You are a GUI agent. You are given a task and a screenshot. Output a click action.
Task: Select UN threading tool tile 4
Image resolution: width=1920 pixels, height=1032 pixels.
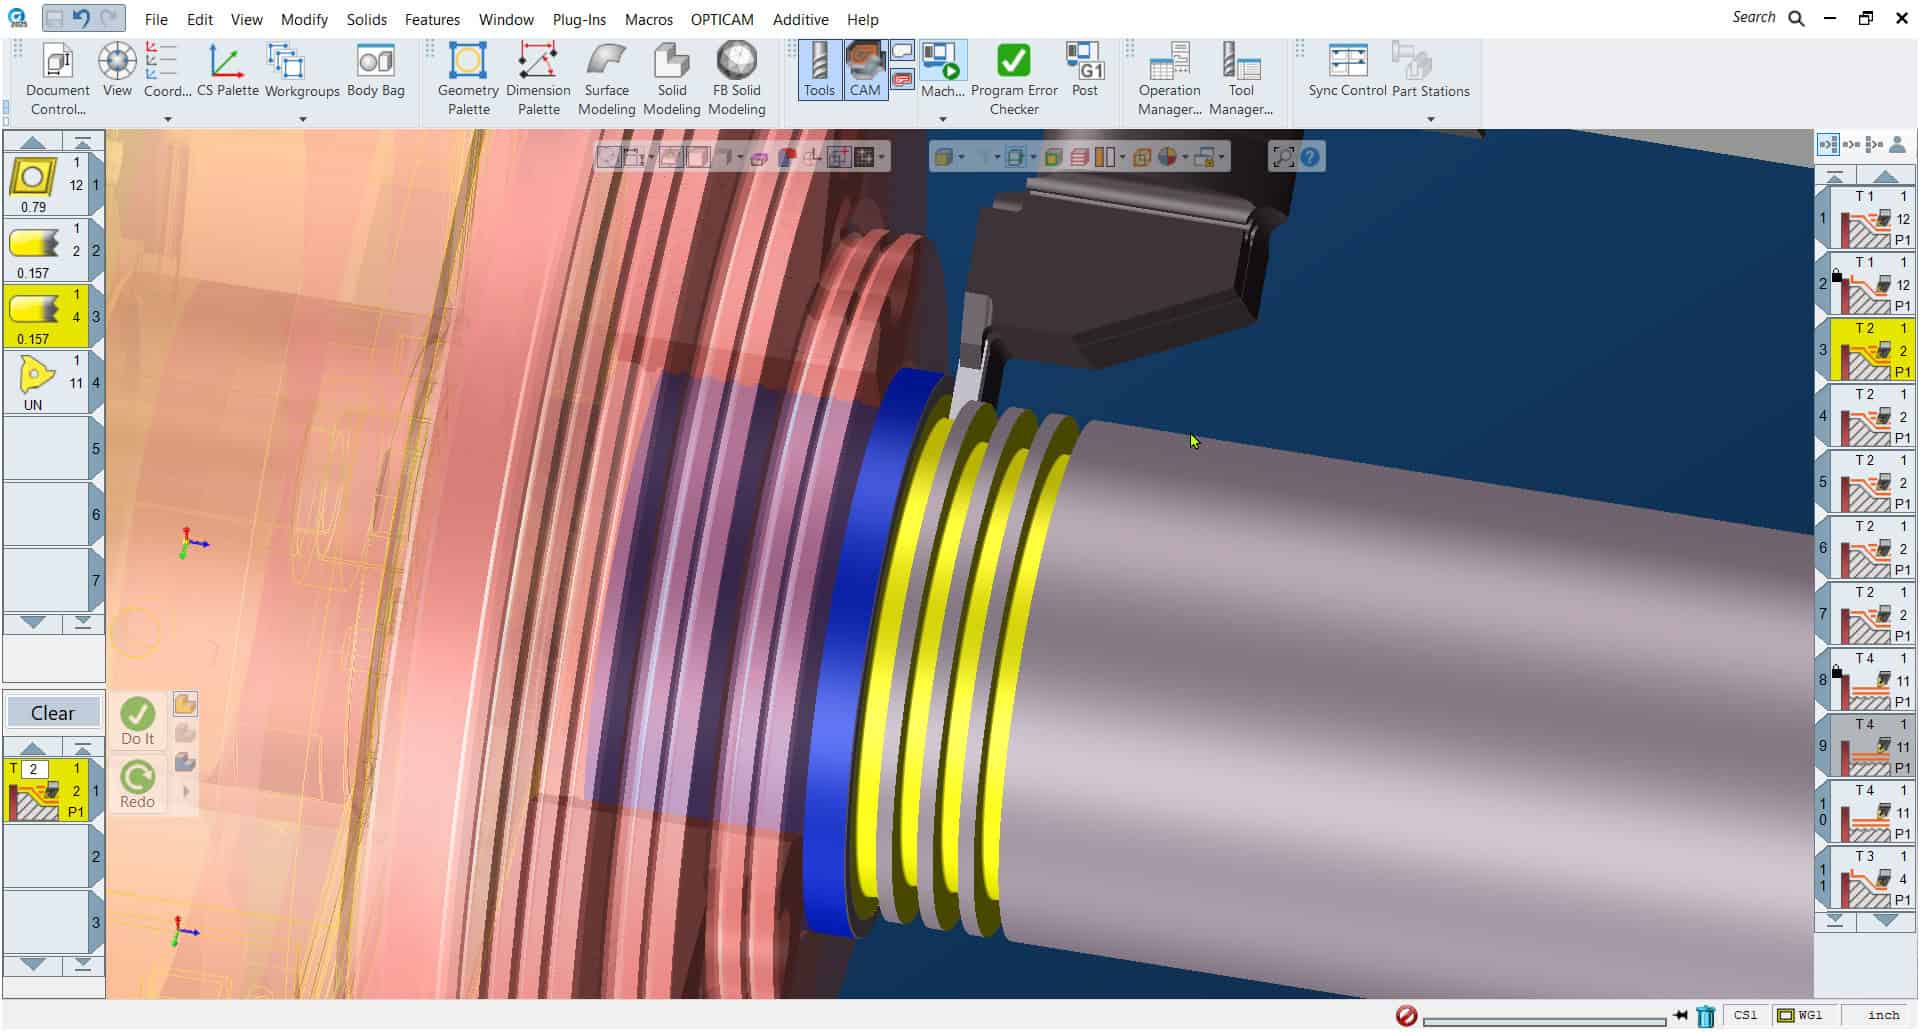(48, 383)
